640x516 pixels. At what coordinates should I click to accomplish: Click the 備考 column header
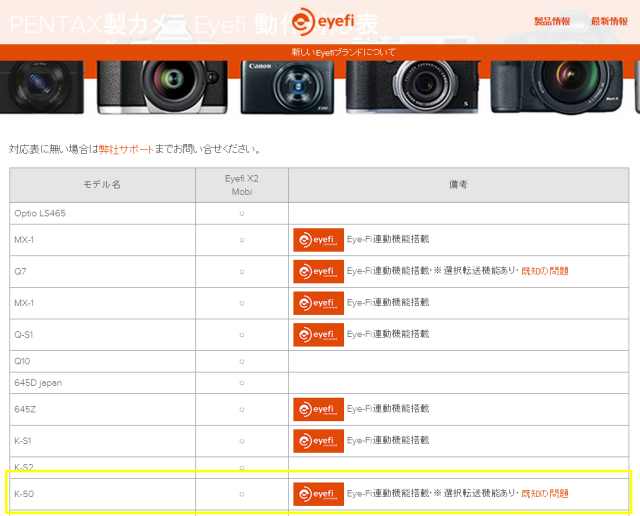tap(458, 185)
